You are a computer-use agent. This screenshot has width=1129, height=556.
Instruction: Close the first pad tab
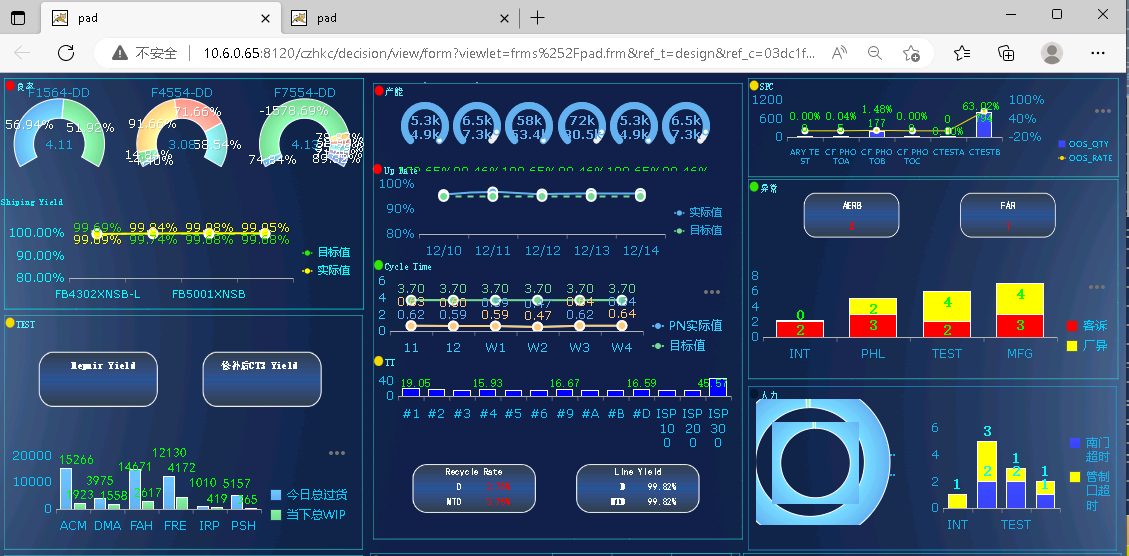coord(265,18)
